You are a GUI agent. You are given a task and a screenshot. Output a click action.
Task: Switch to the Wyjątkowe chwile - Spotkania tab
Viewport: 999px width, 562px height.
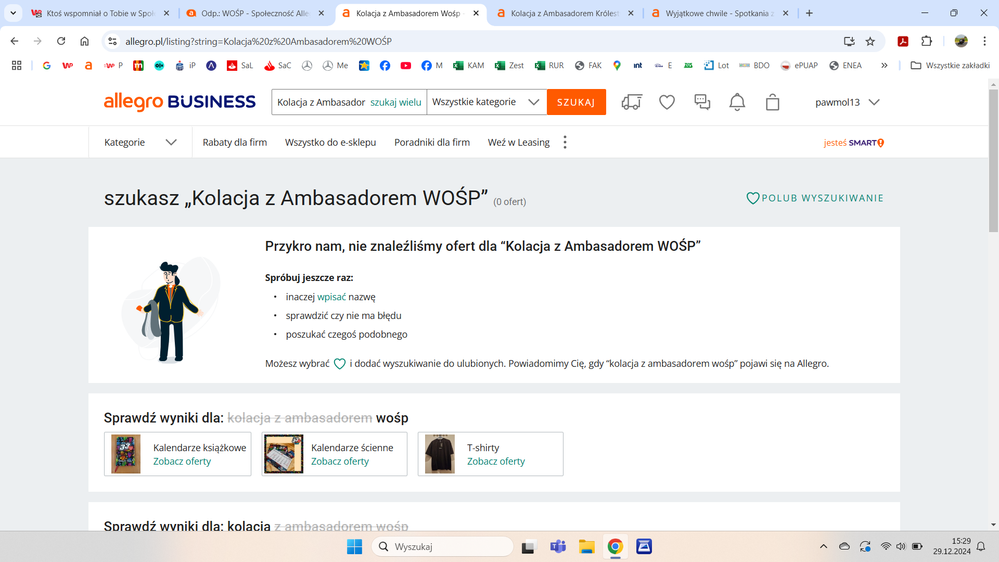[719, 13]
